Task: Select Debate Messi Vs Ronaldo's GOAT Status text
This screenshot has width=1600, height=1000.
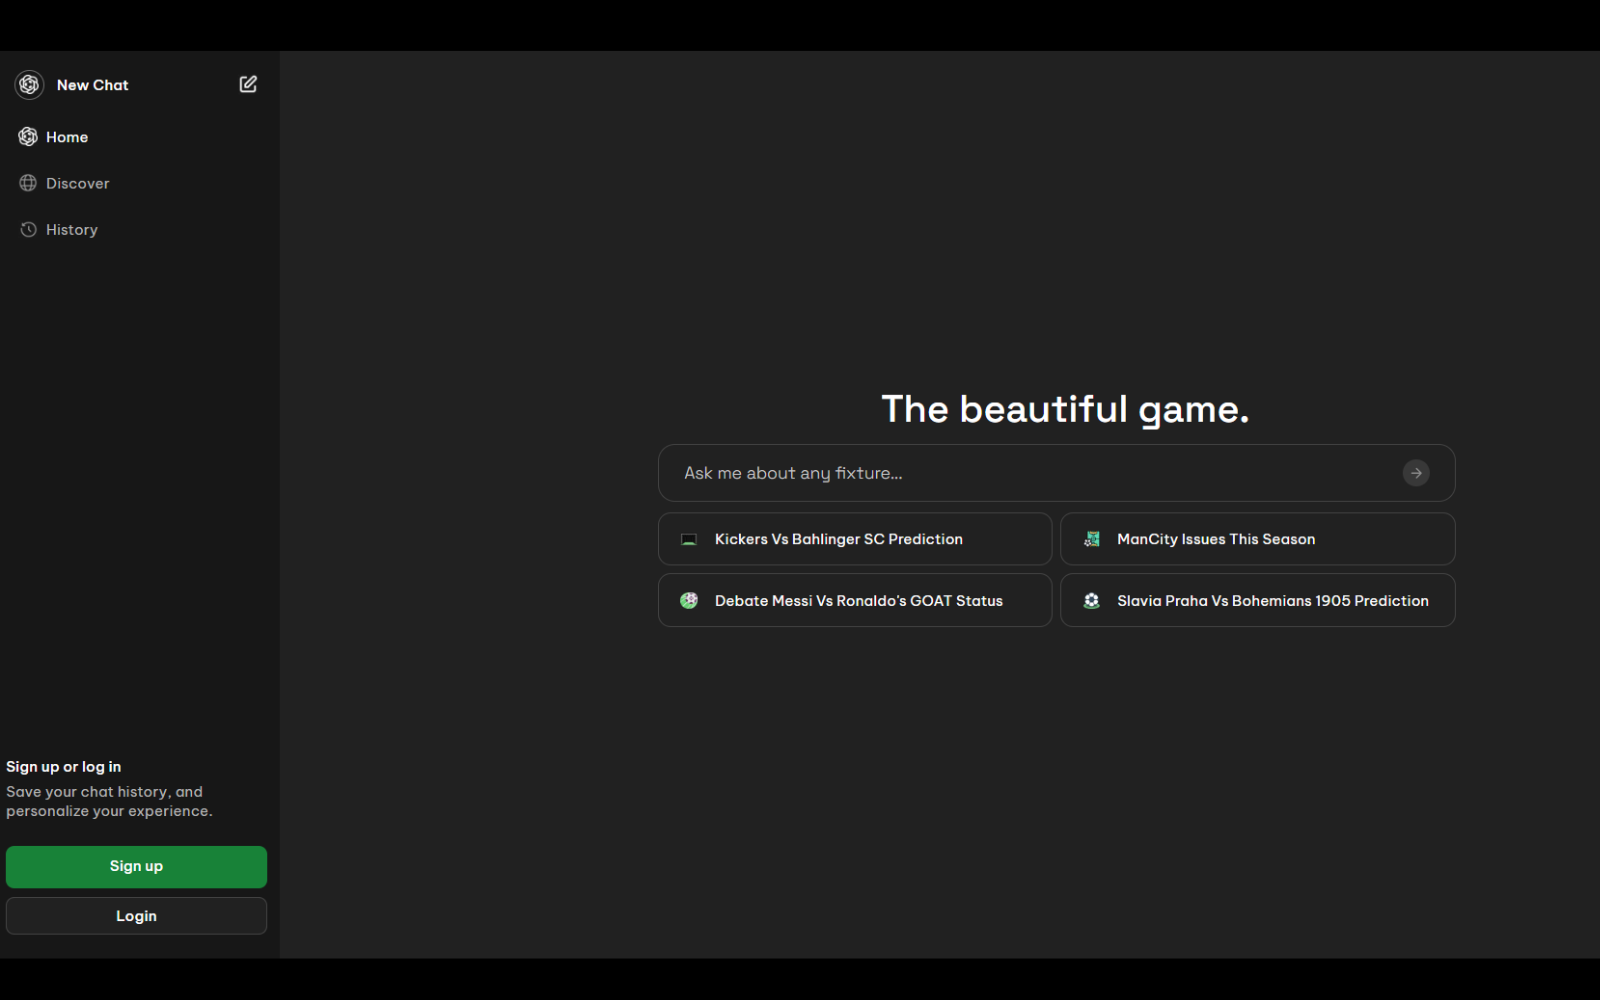Action: click(858, 601)
